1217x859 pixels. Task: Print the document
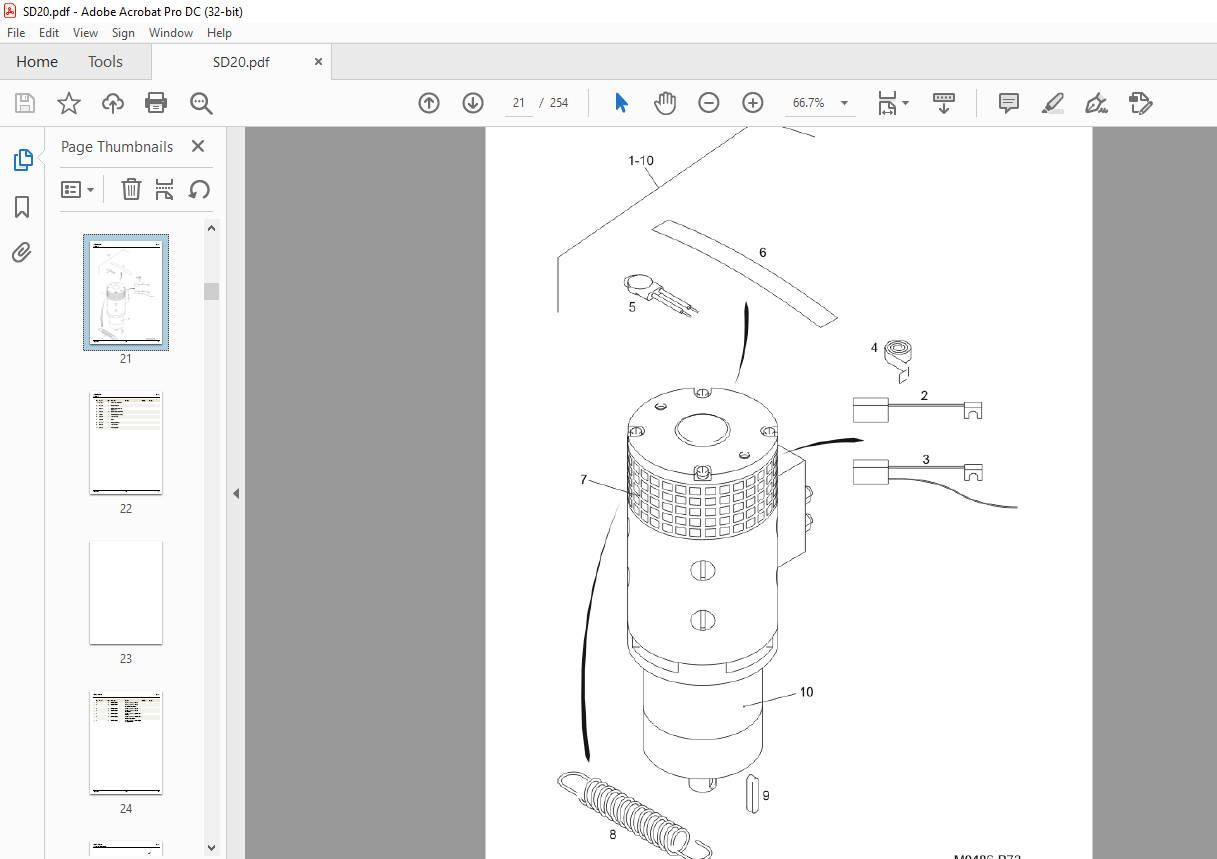(x=156, y=103)
